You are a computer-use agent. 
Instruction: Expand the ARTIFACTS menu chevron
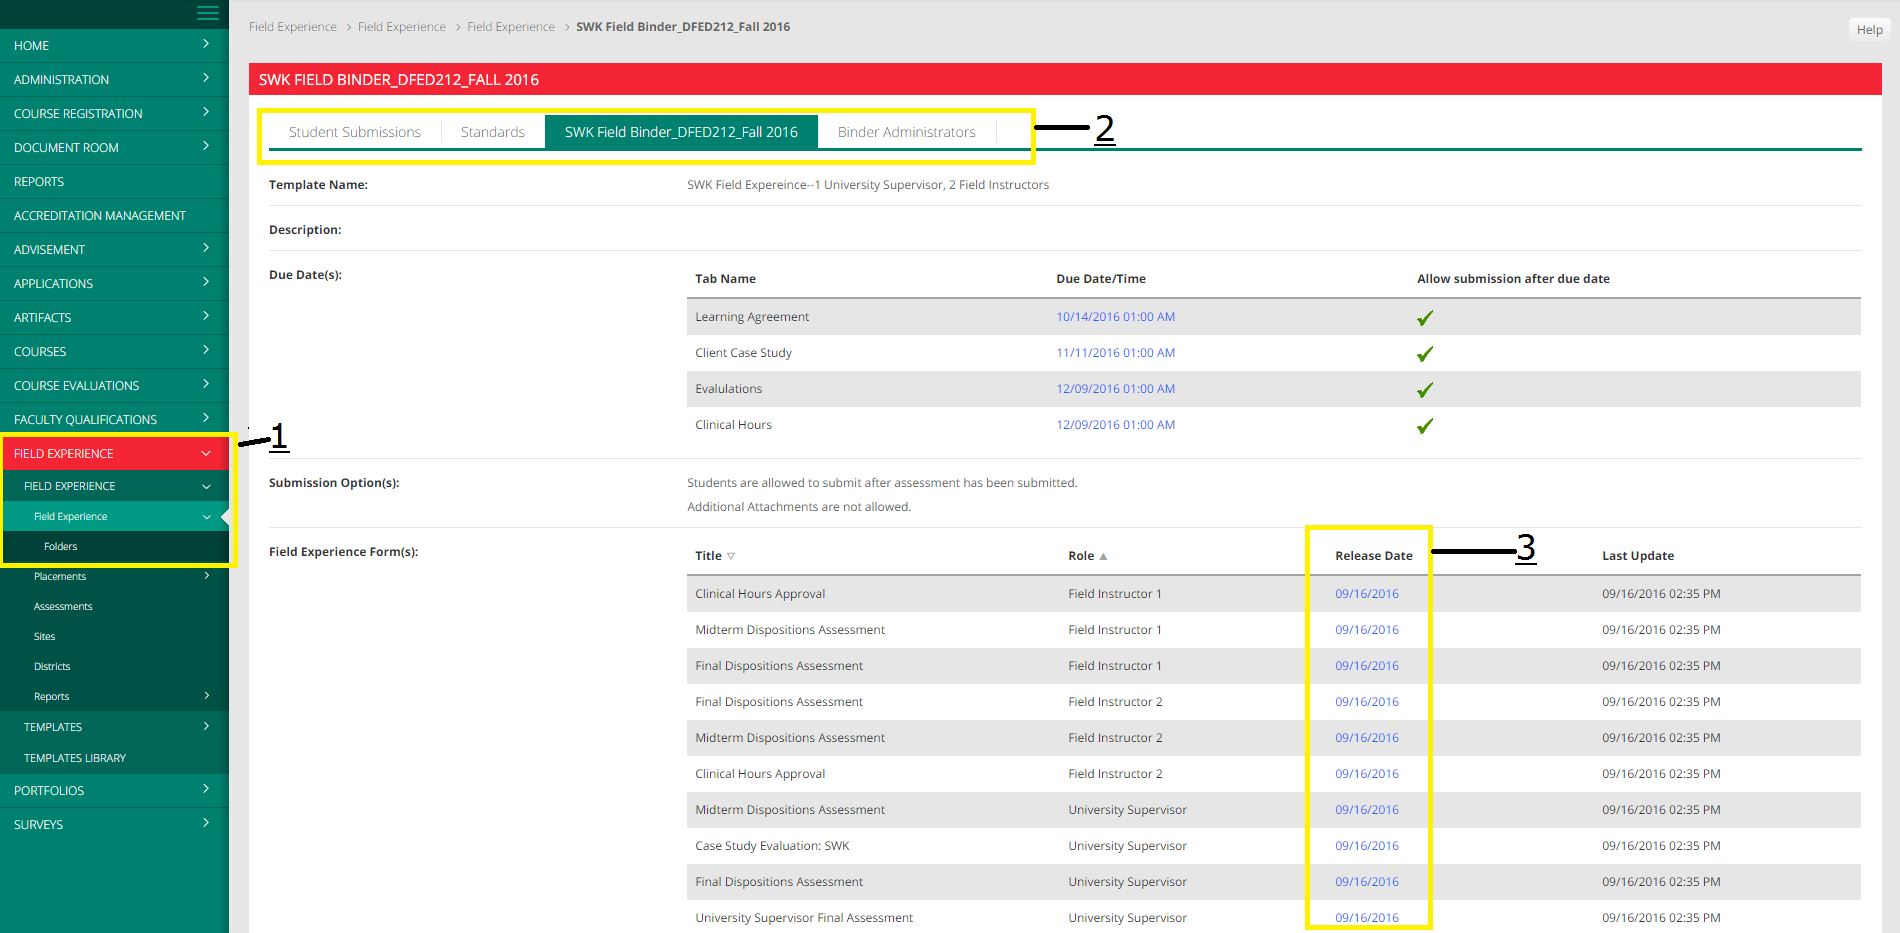[x=206, y=316]
